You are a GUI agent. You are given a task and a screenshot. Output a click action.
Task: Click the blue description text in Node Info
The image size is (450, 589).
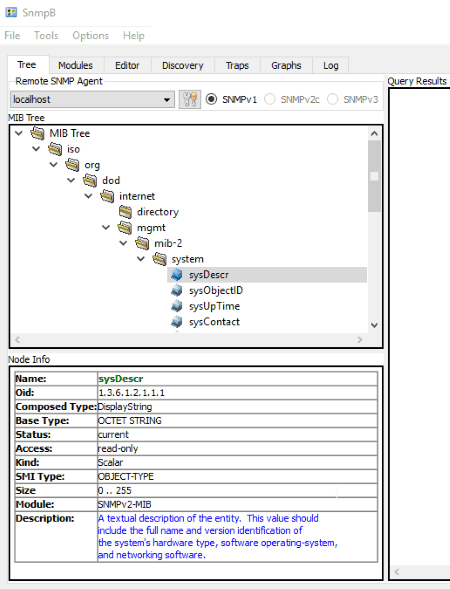click(218, 536)
